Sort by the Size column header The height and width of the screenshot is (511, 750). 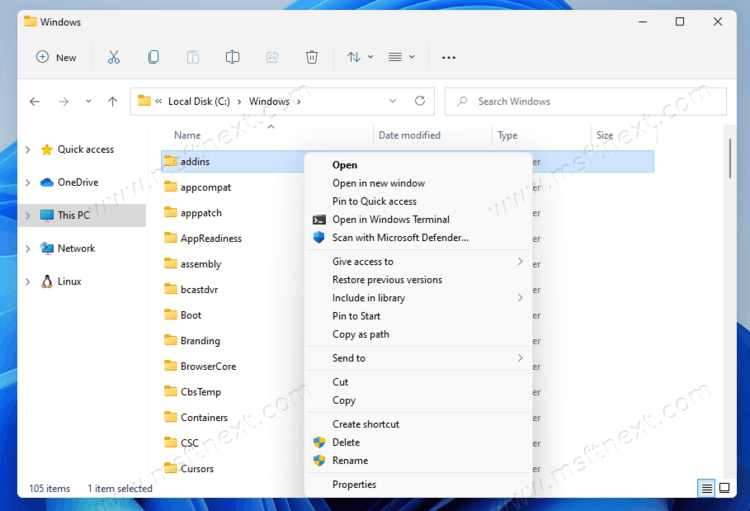[605, 135]
